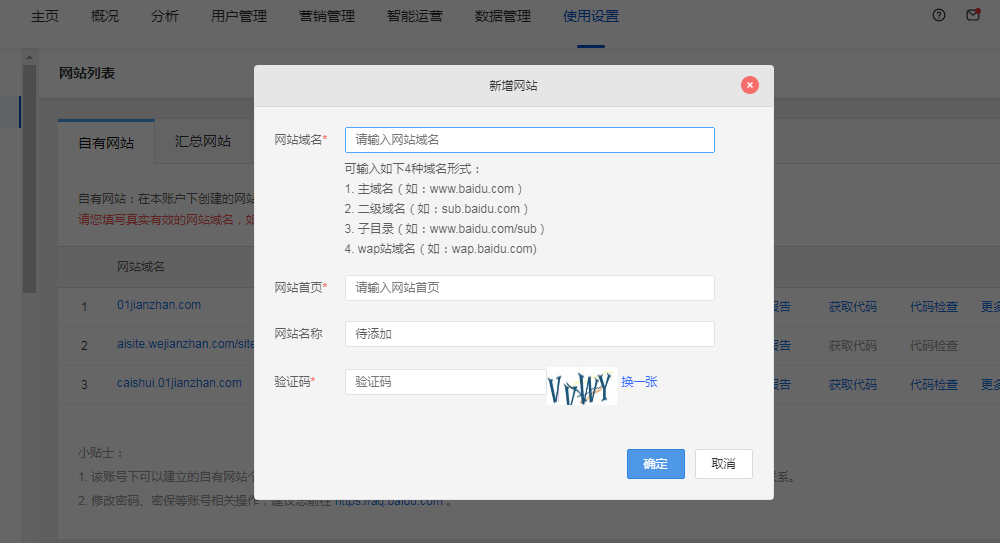This screenshot has width=1000, height=543.
Task: Go to 主页 in top navigation
Action: (45, 16)
